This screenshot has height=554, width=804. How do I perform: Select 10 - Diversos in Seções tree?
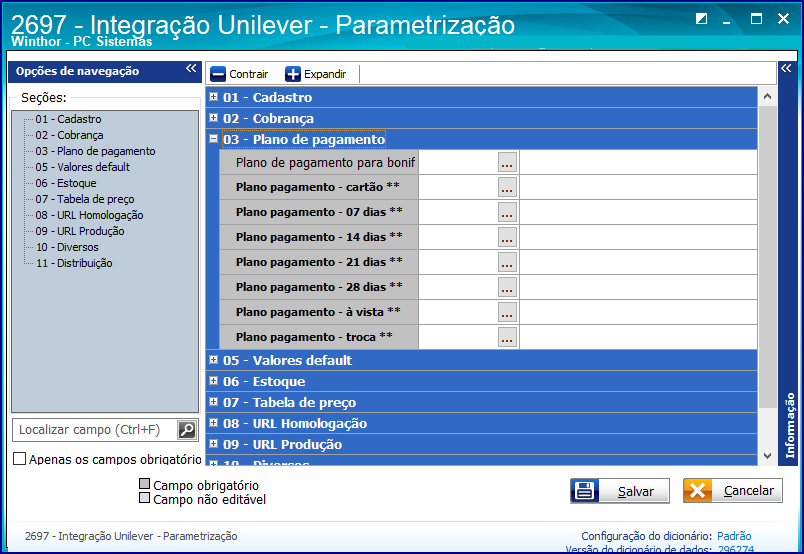(67, 247)
